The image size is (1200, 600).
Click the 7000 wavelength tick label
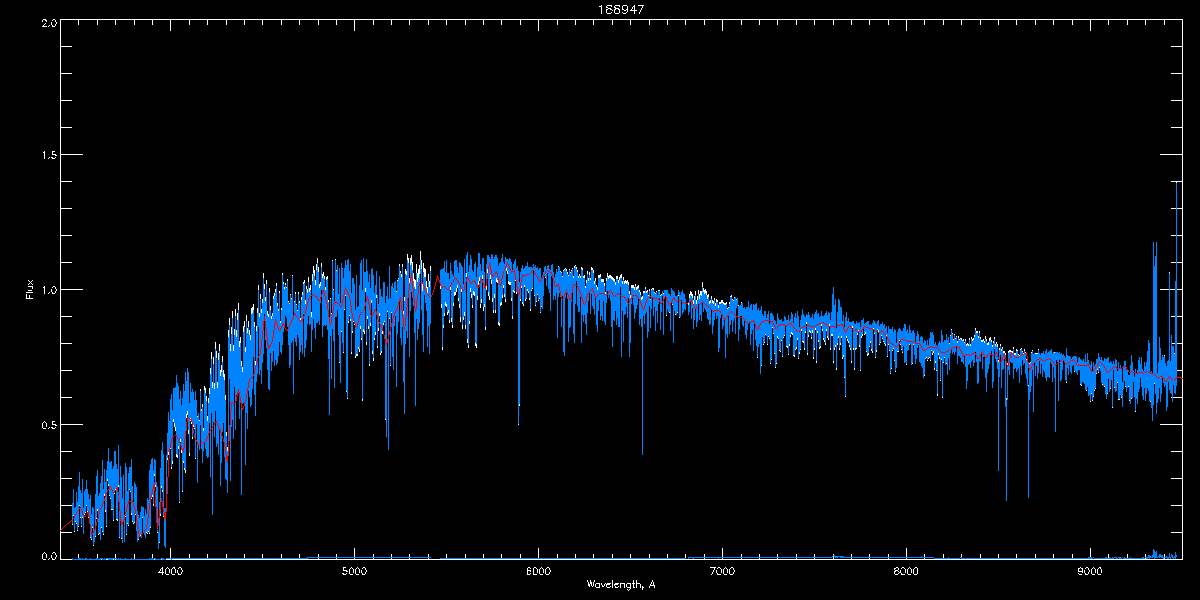tap(722, 571)
